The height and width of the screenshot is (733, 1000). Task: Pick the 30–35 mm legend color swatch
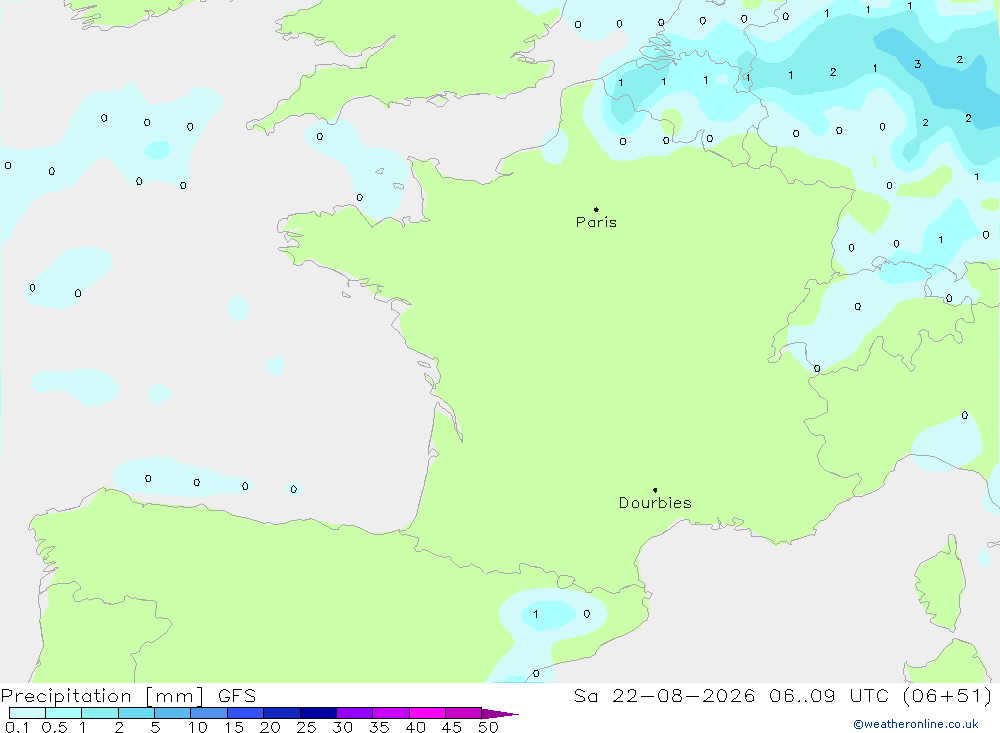[355, 713]
